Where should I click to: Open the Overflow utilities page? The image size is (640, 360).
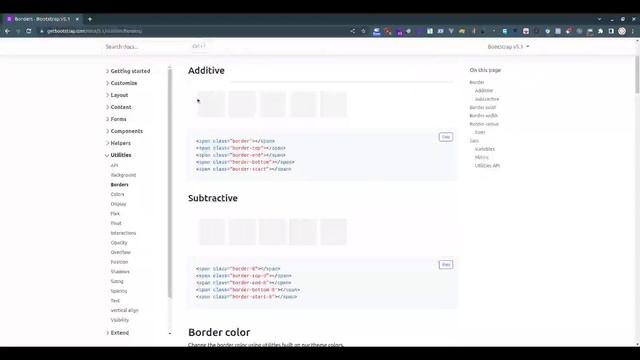click(120, 252)
